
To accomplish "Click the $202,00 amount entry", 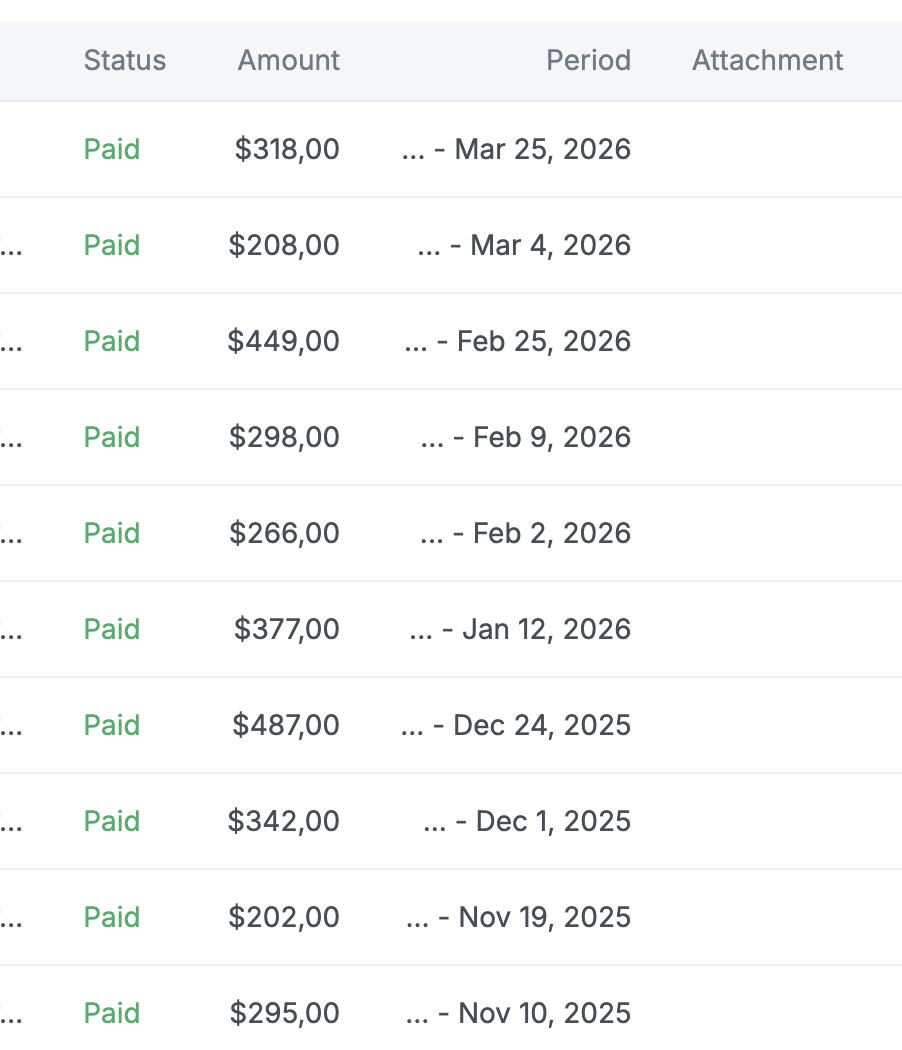I will tap(288, 917).
